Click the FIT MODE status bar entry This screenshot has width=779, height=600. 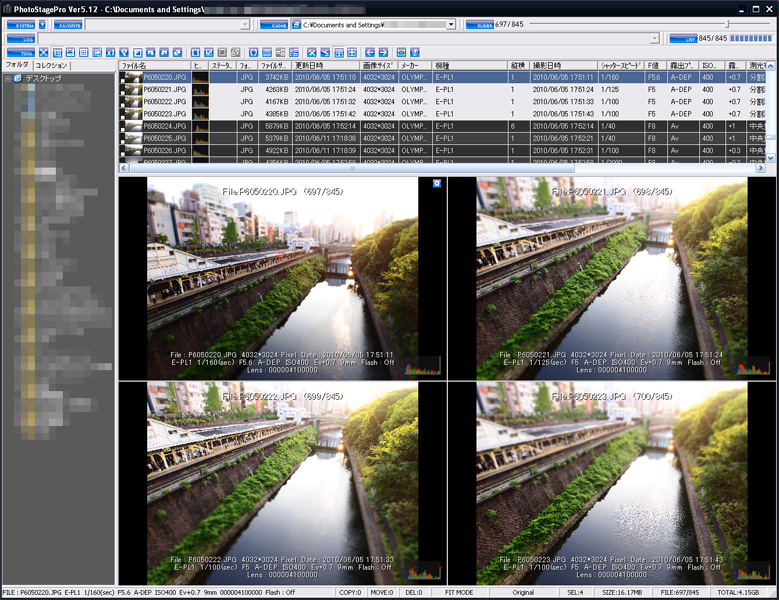459,593
